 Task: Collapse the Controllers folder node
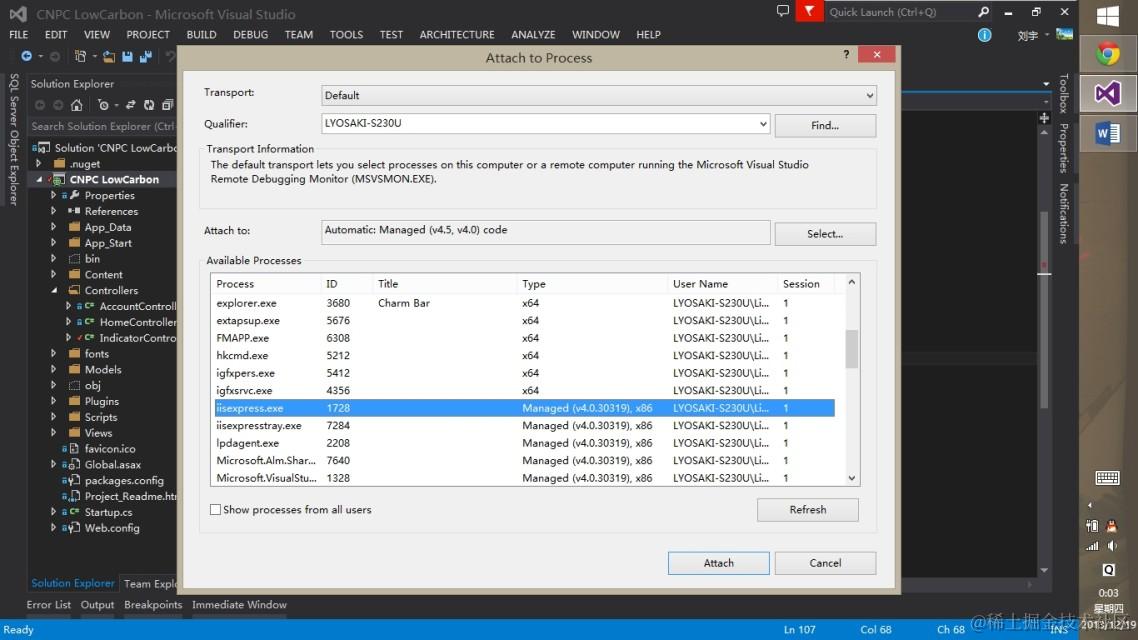click(54, 290)
